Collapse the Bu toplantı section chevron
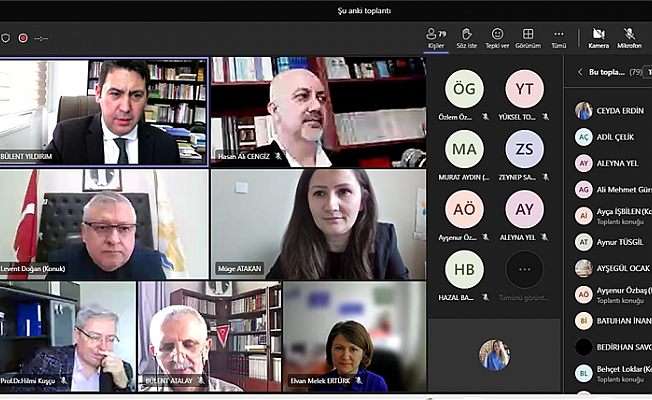The height and width of the screenshot is (400, 652). 580,72
